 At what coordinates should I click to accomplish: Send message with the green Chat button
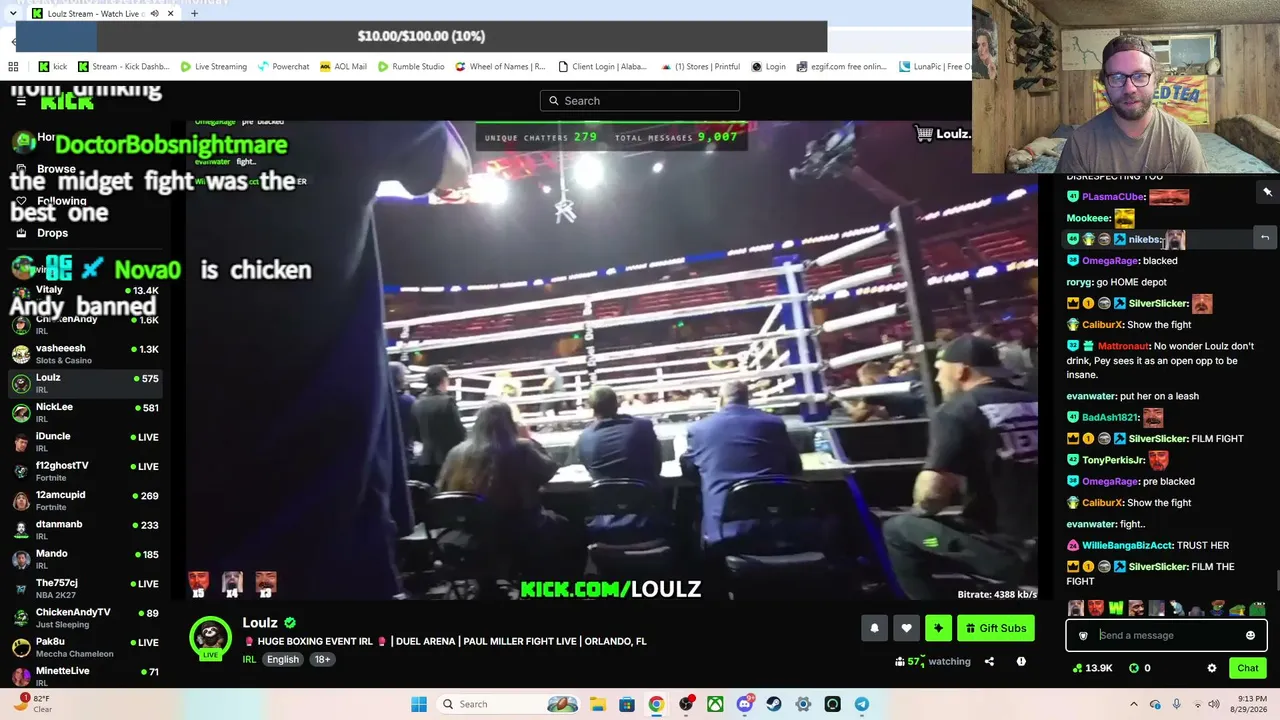click(1248, 668)
